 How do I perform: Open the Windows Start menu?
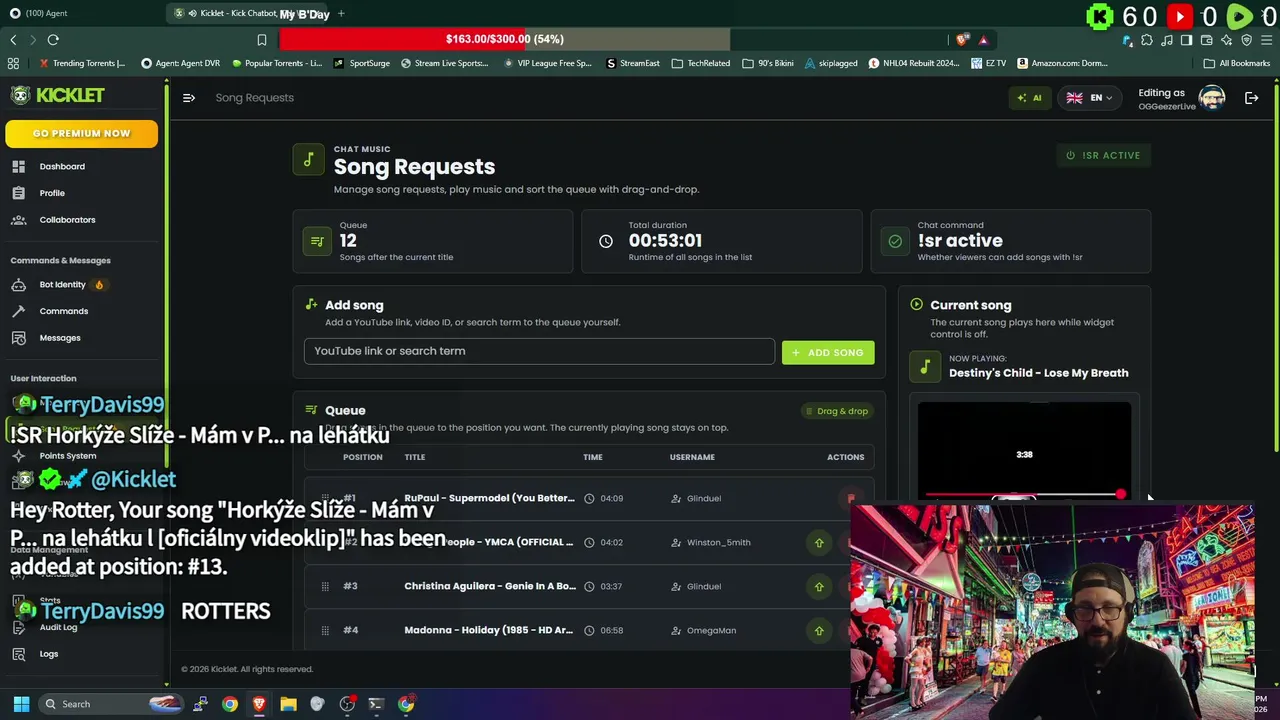[21, 704]
